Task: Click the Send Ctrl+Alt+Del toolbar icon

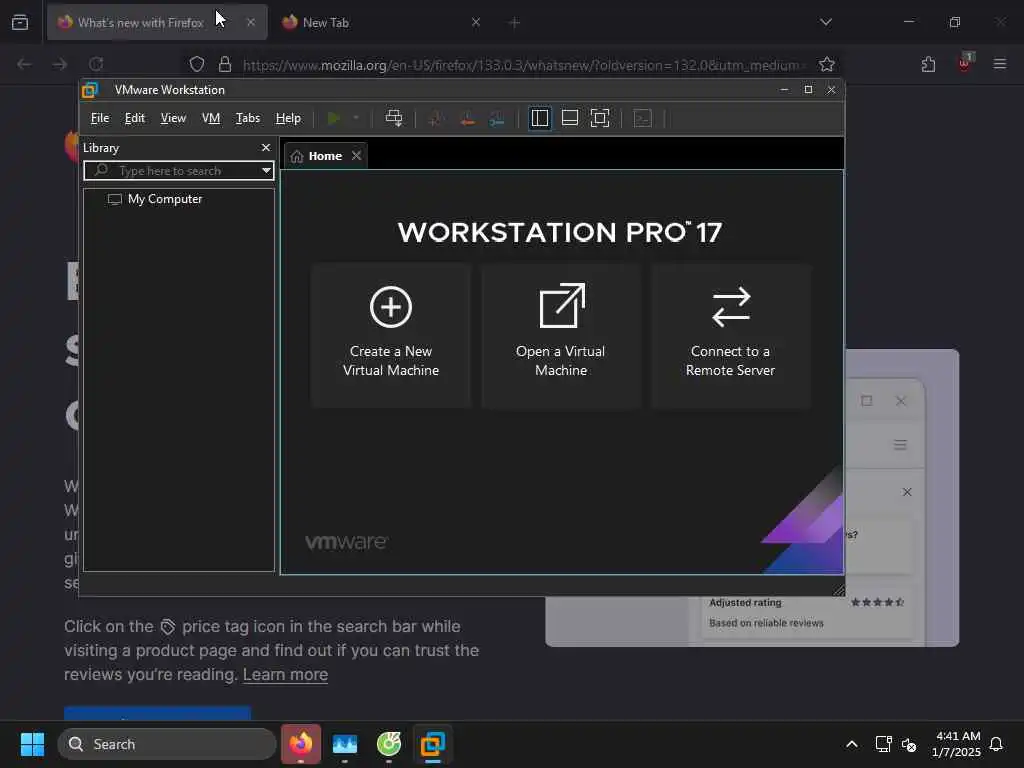Action: pos(394,118)
